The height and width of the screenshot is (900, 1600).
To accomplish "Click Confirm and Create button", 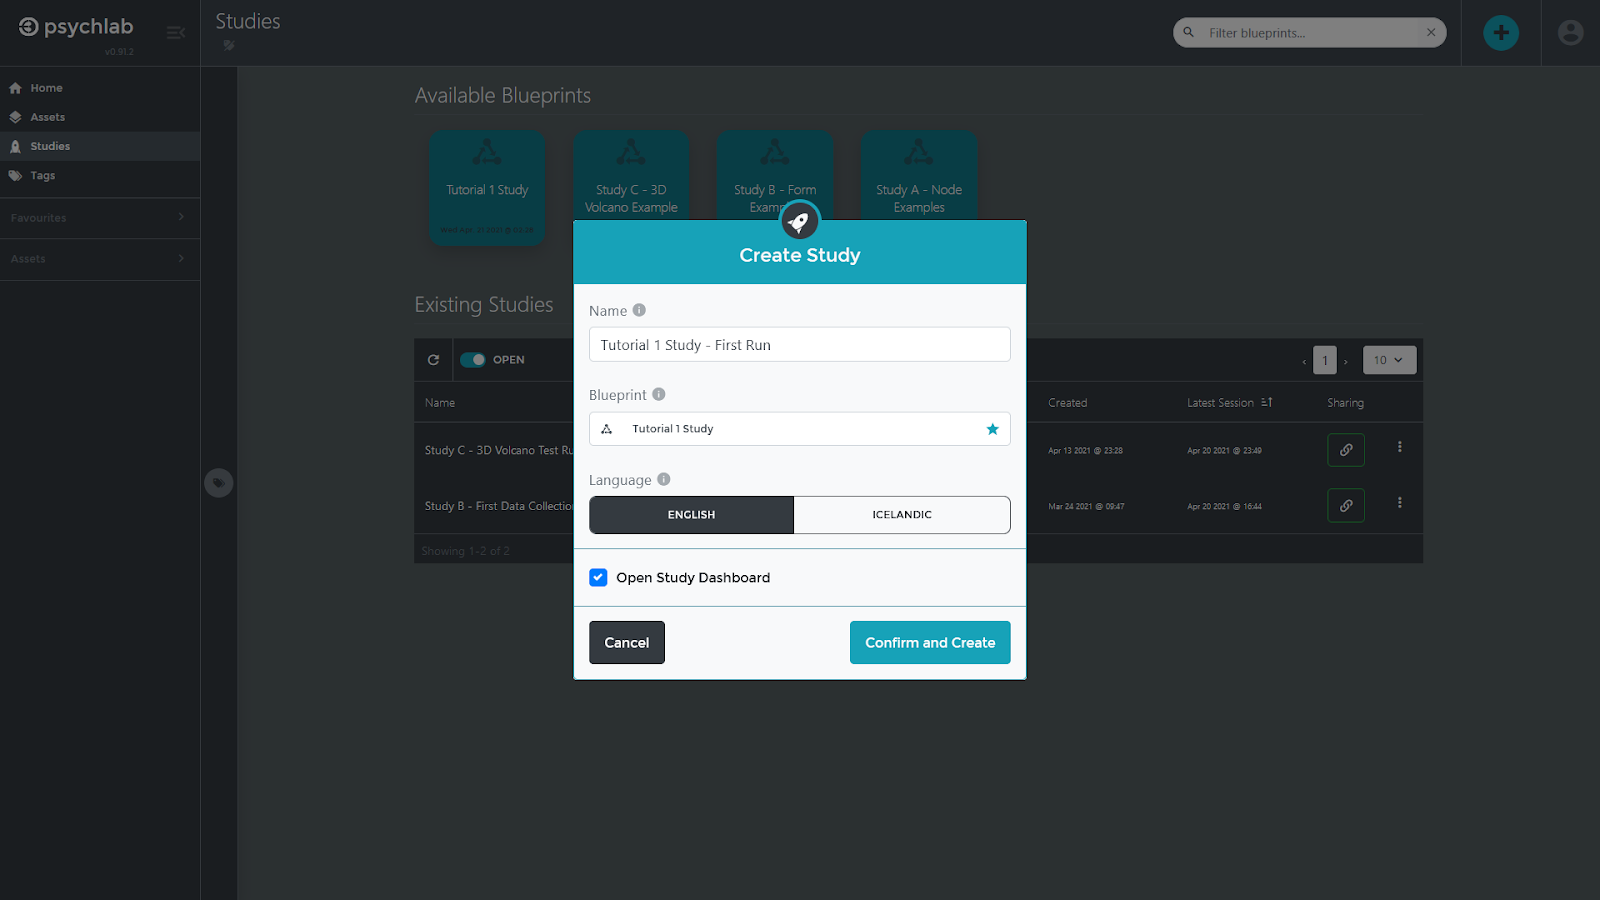I will (929, 643).
